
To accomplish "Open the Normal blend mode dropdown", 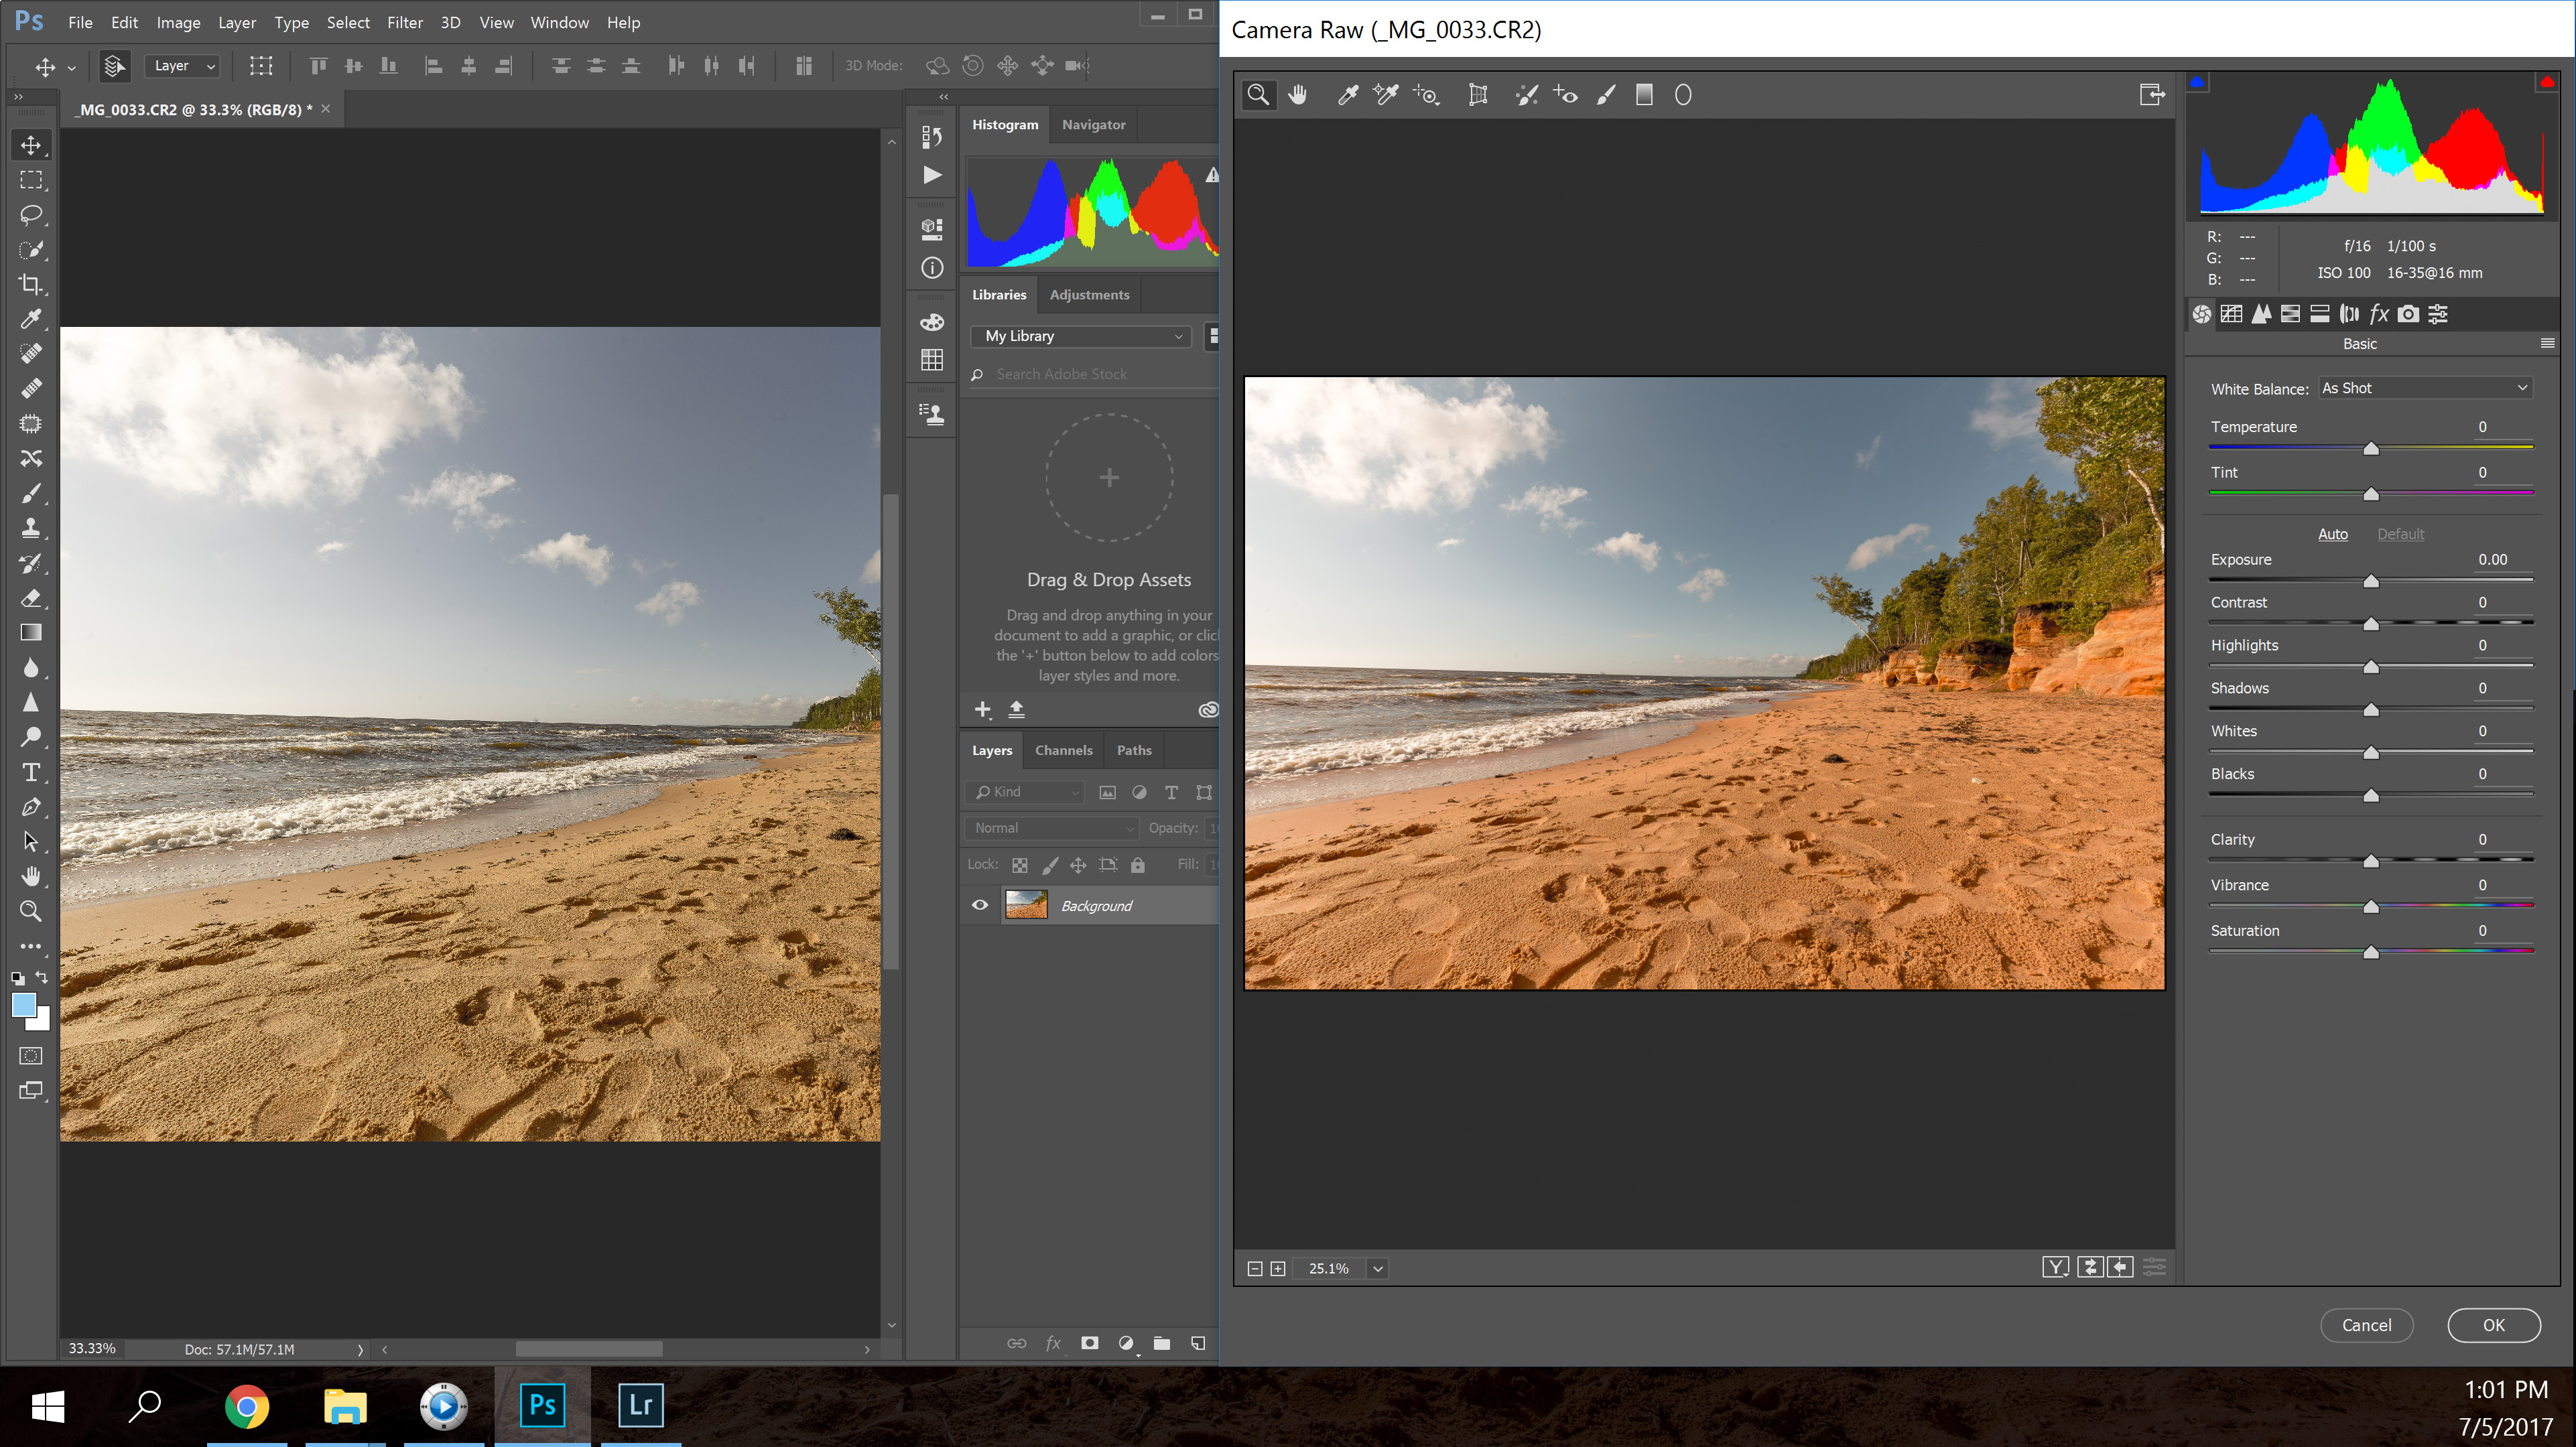I will 1052,828.
